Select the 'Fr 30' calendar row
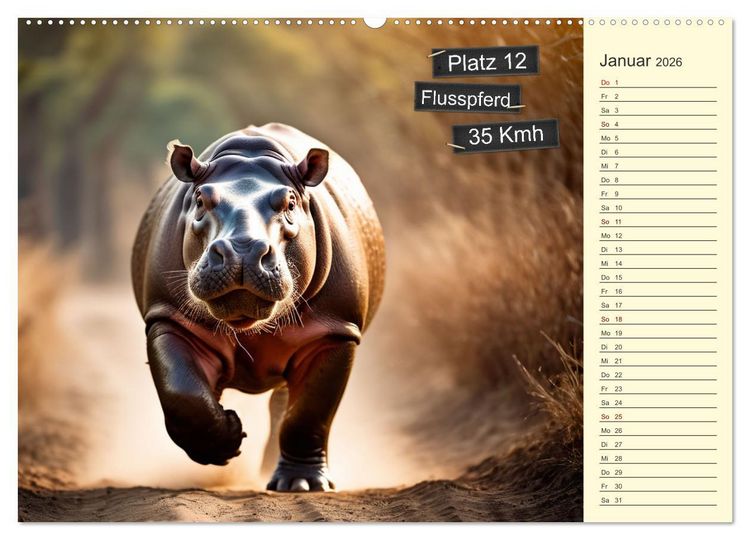 (658, 486)
